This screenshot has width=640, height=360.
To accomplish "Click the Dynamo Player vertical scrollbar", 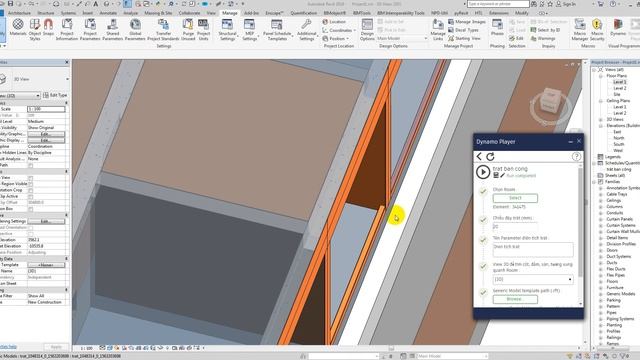I will (x=580, y=235).
